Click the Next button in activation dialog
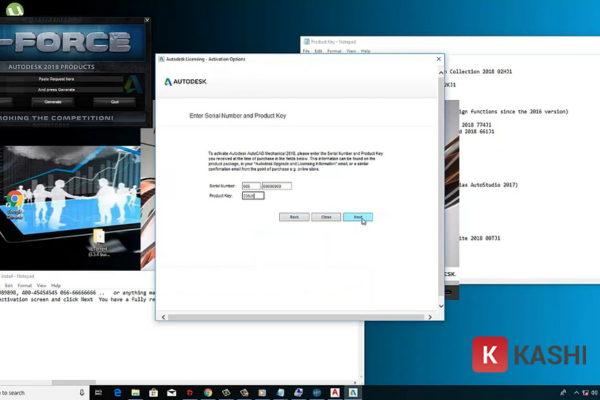Image resolution: width=600 pixels, height=400 pixels. [x=357, y=216]
